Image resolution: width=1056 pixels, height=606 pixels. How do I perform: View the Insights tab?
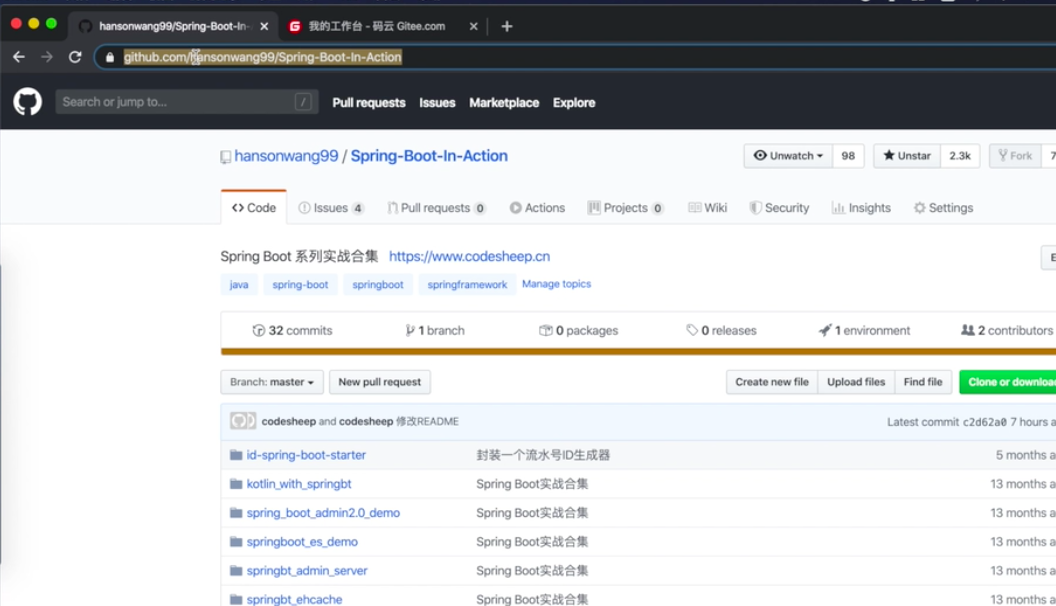(861, 208)
